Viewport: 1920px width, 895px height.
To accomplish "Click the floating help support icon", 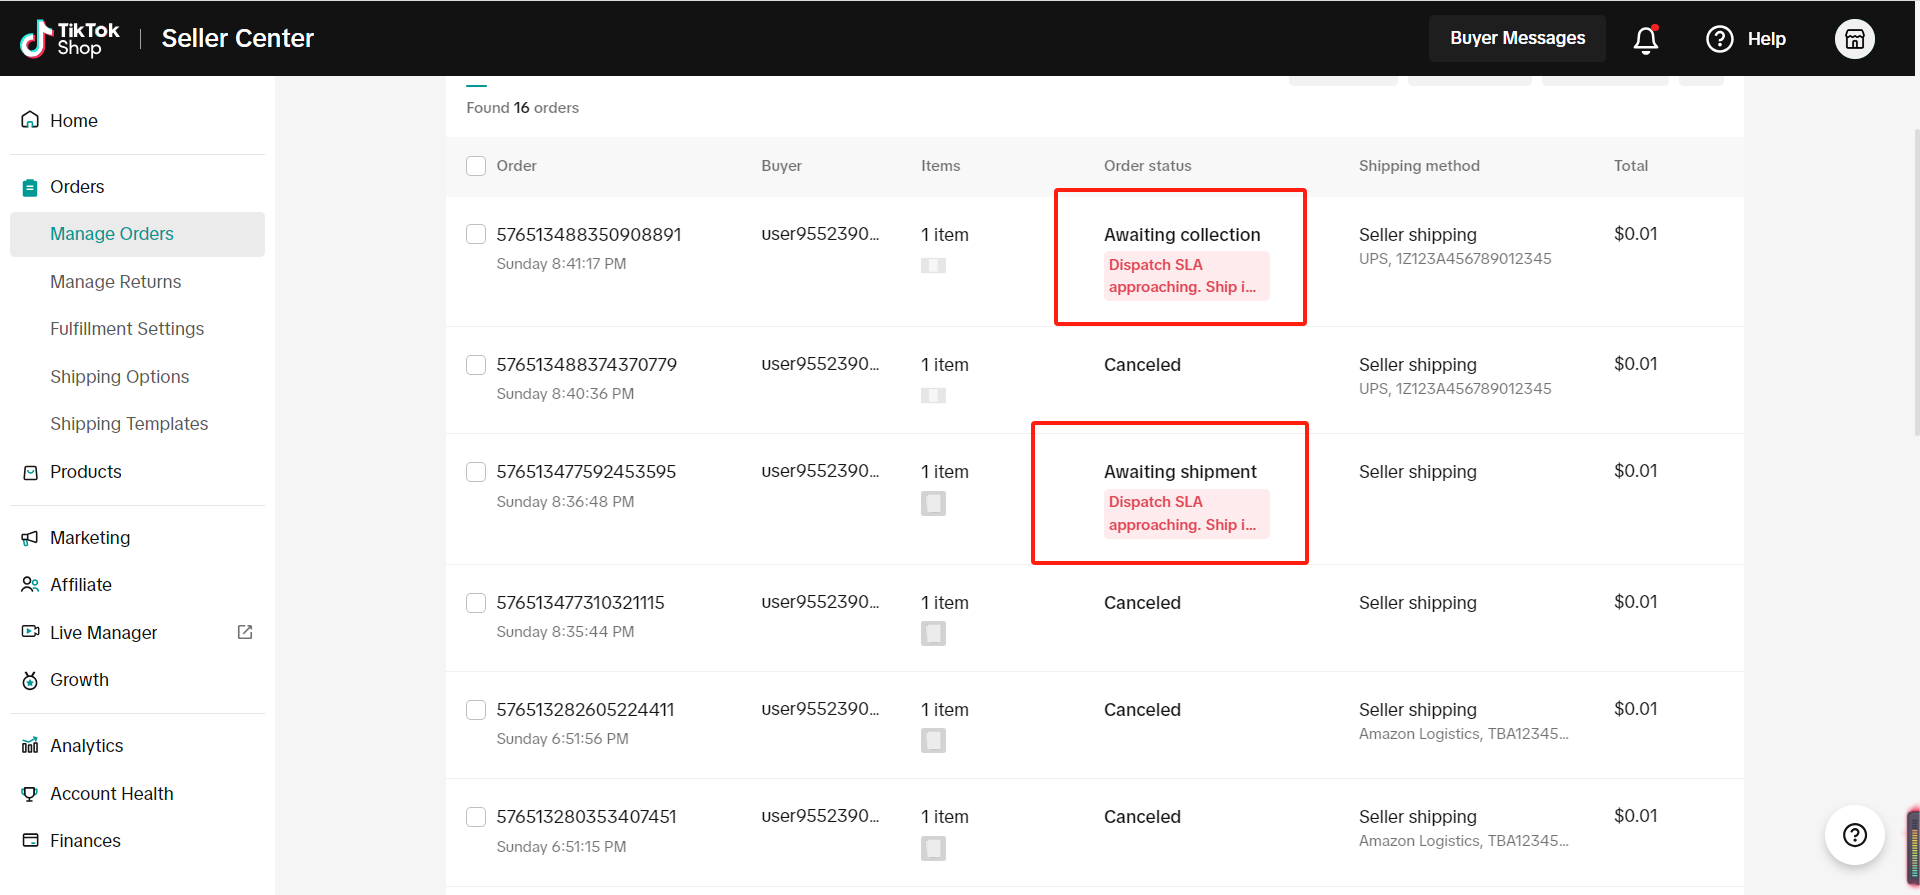I will coord(1854,835).
